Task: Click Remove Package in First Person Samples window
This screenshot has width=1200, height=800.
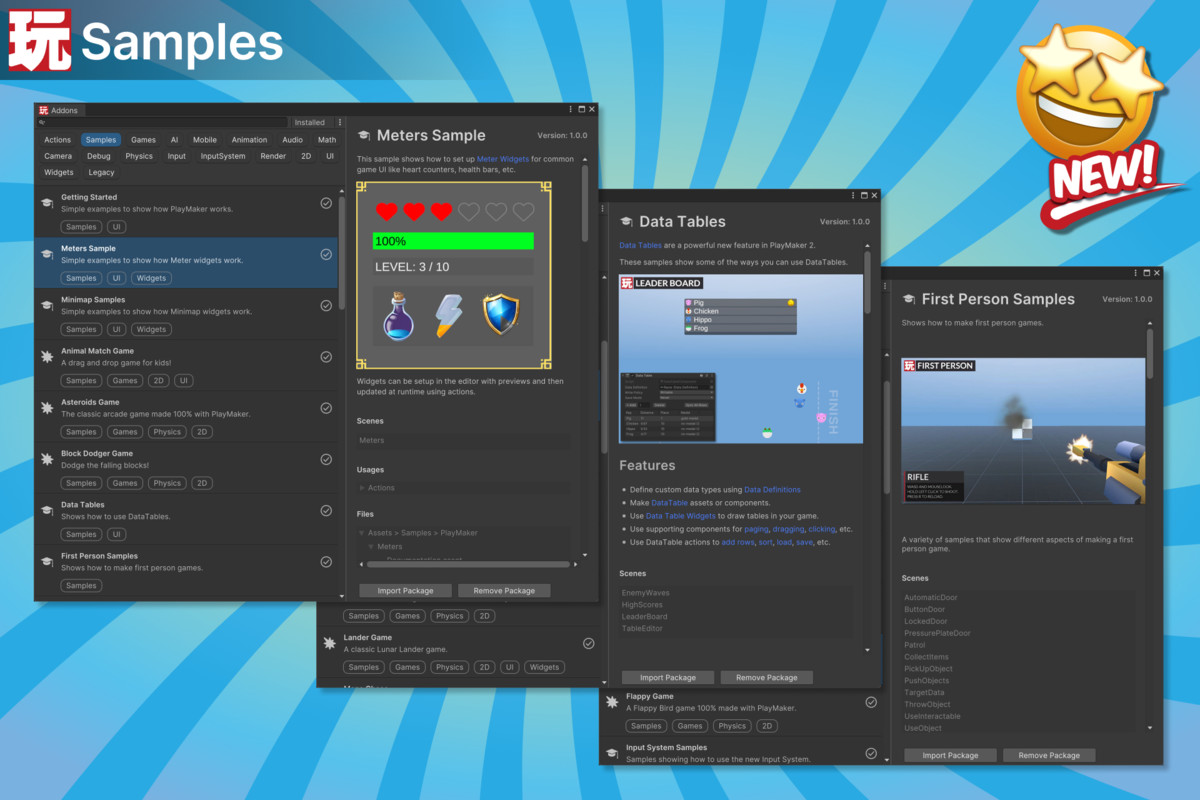Action: pos(1049,755)
